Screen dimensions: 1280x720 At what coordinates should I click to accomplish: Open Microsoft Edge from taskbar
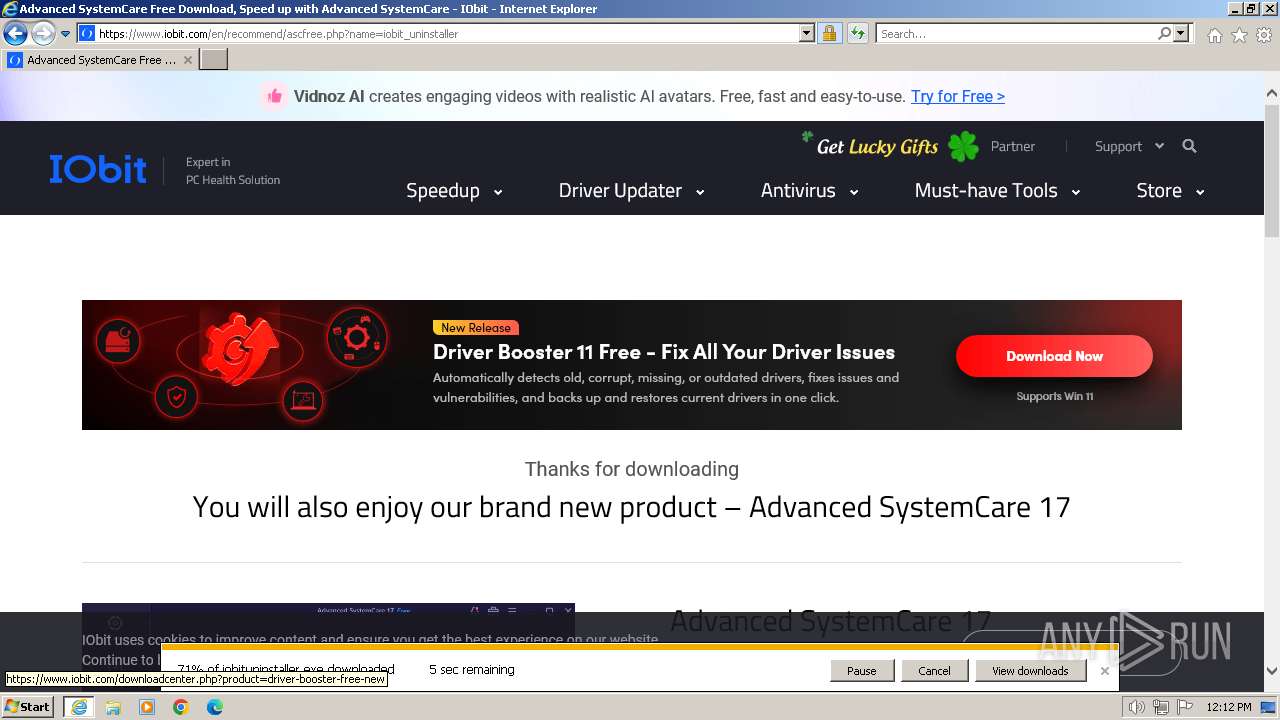[x=215, y=707]
